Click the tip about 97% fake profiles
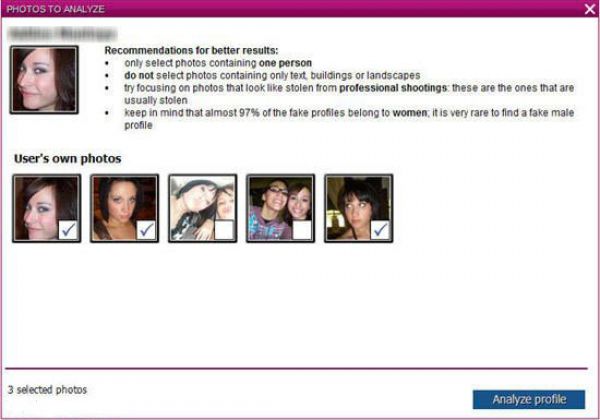The height and width of the screenshot is (420, 600). click(349, 119)
